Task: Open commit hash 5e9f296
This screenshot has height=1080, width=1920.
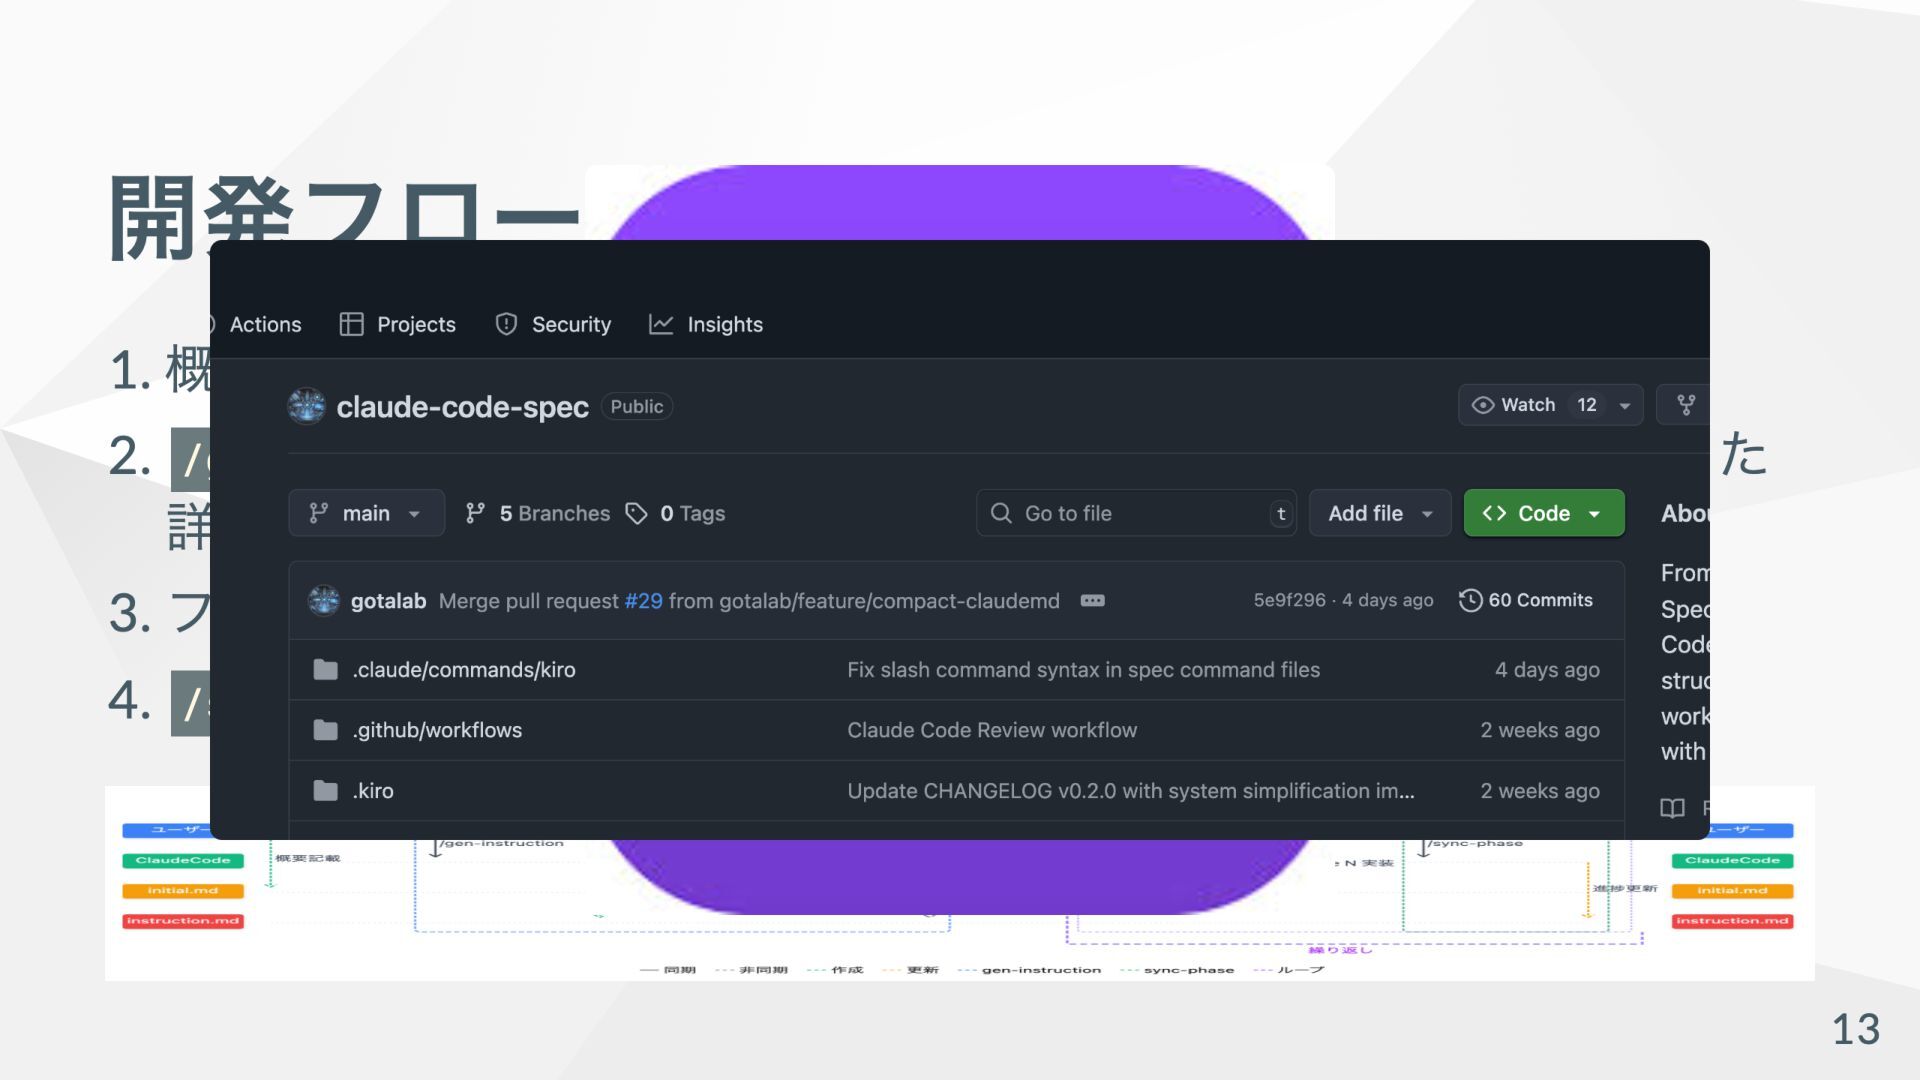Action: [1289, 600]
